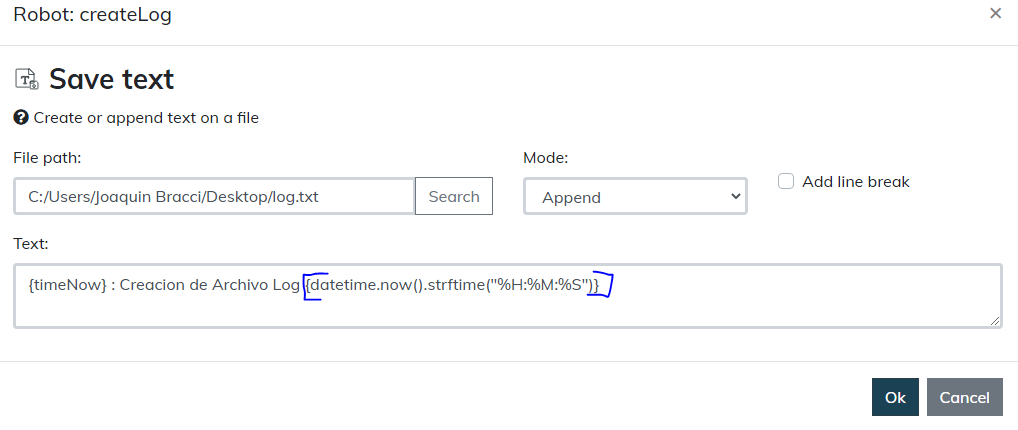This screenshot has height=430, width=1018.
Task: Click the "File path:" label
Action: click(47, 158)
